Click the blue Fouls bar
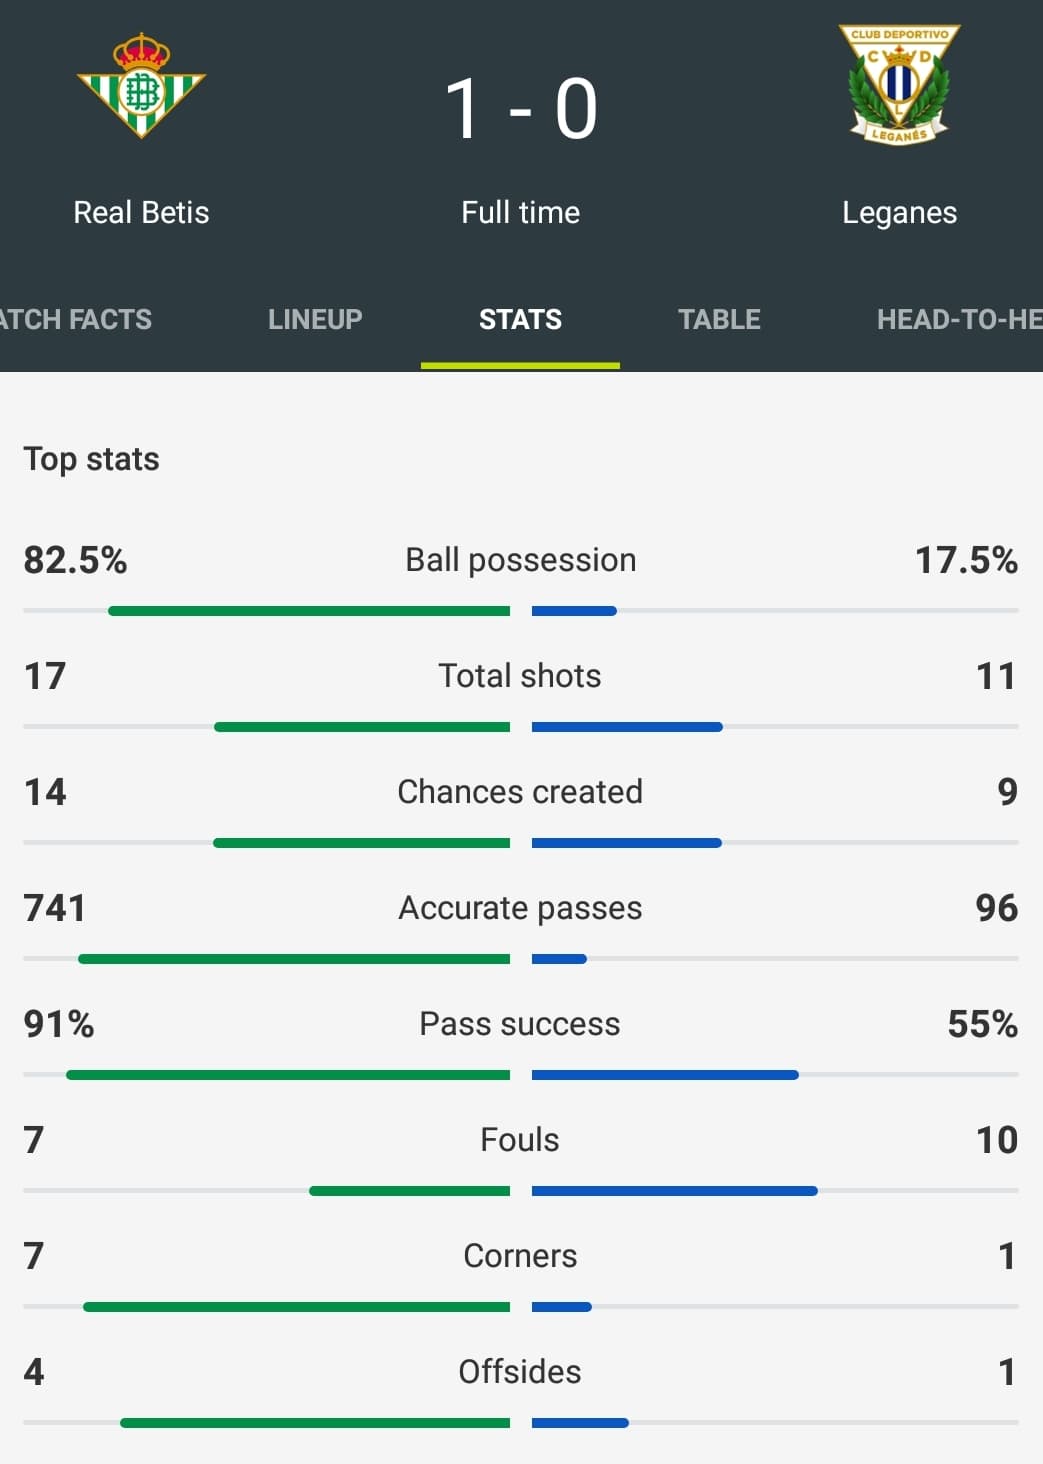 coord(675,1191)
